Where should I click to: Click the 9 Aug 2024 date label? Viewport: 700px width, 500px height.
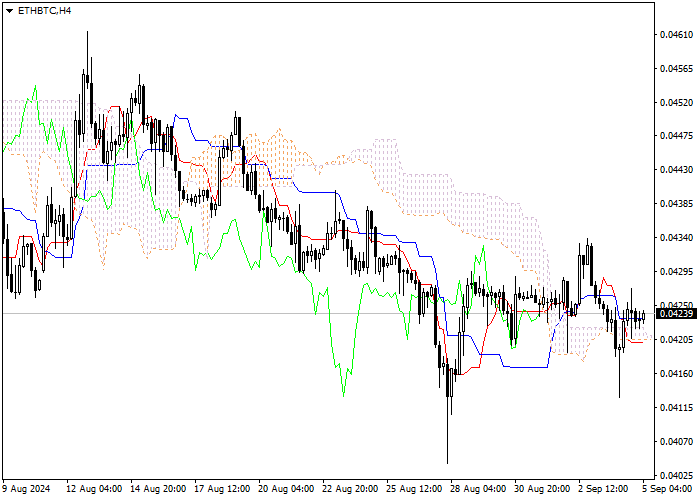(x=27, y=489)
